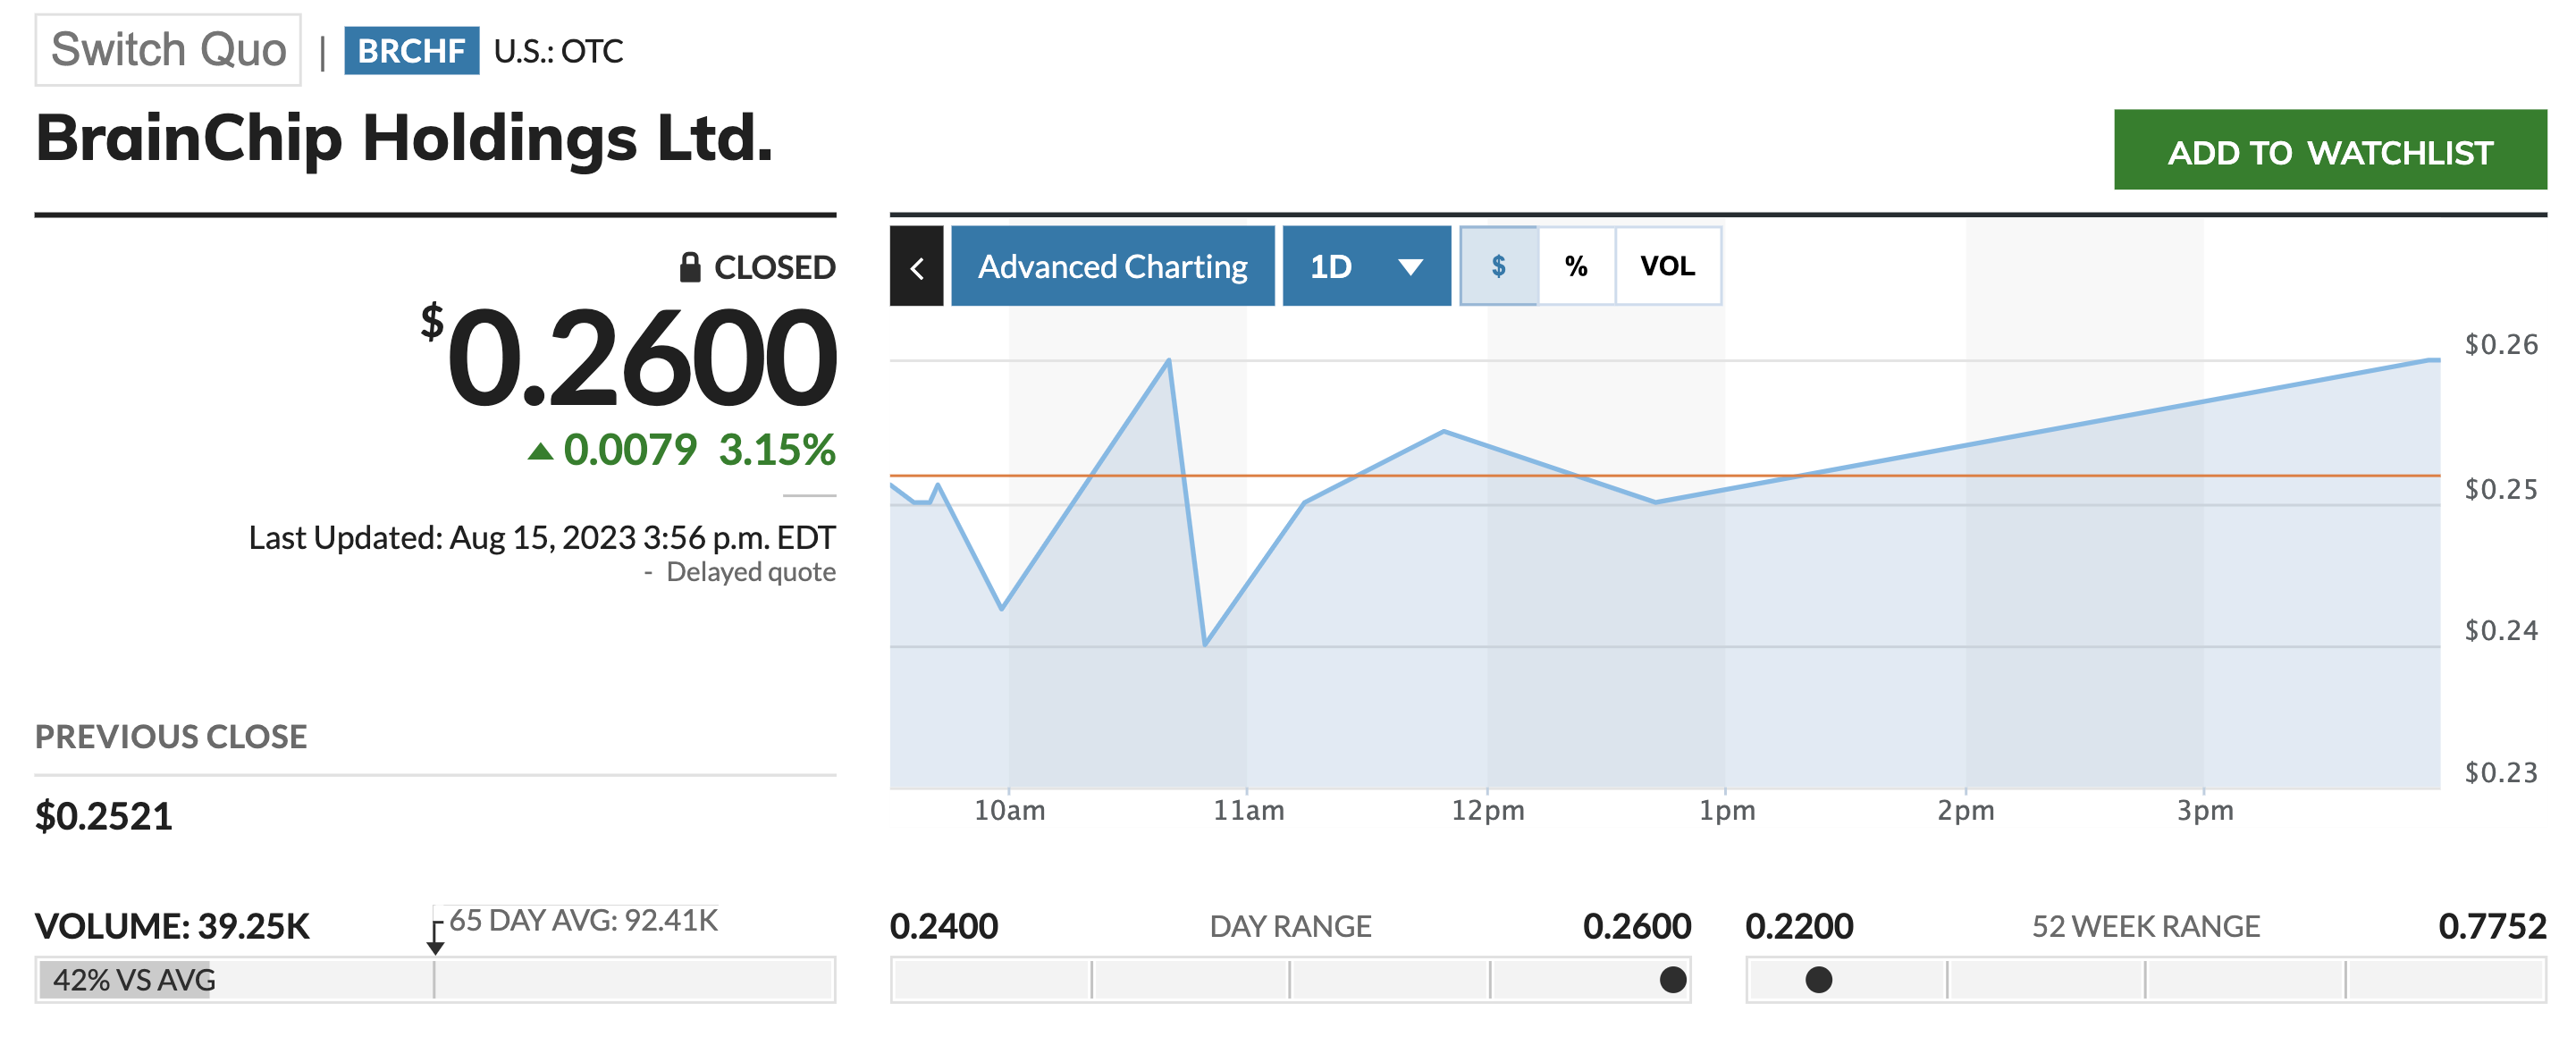
Task: Click the BrainChip Holdings Ltd. heading
Action: 404,138
